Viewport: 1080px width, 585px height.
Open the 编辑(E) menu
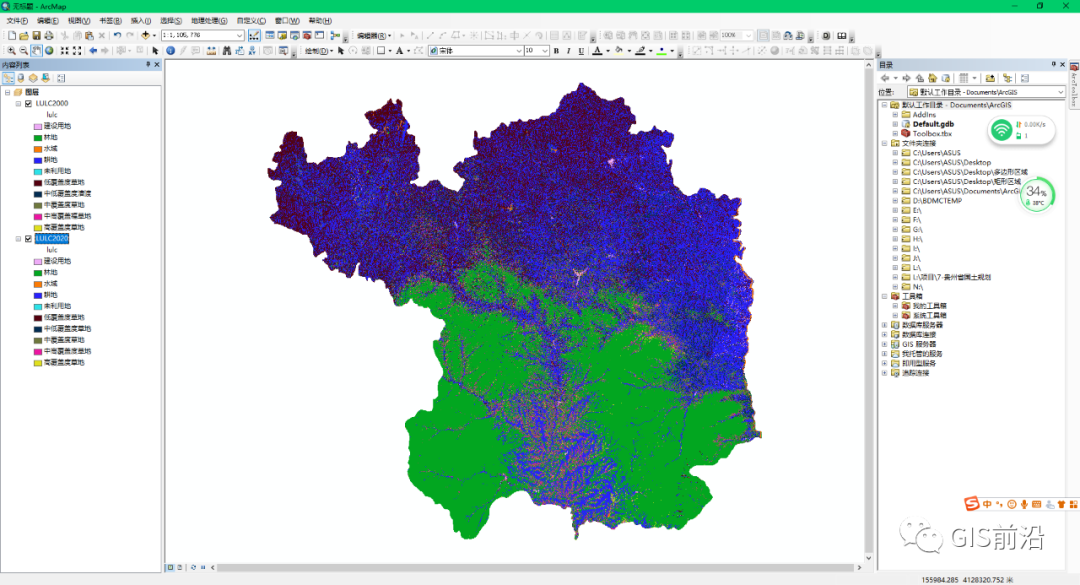pyautogui.click(x=48, y=21)
